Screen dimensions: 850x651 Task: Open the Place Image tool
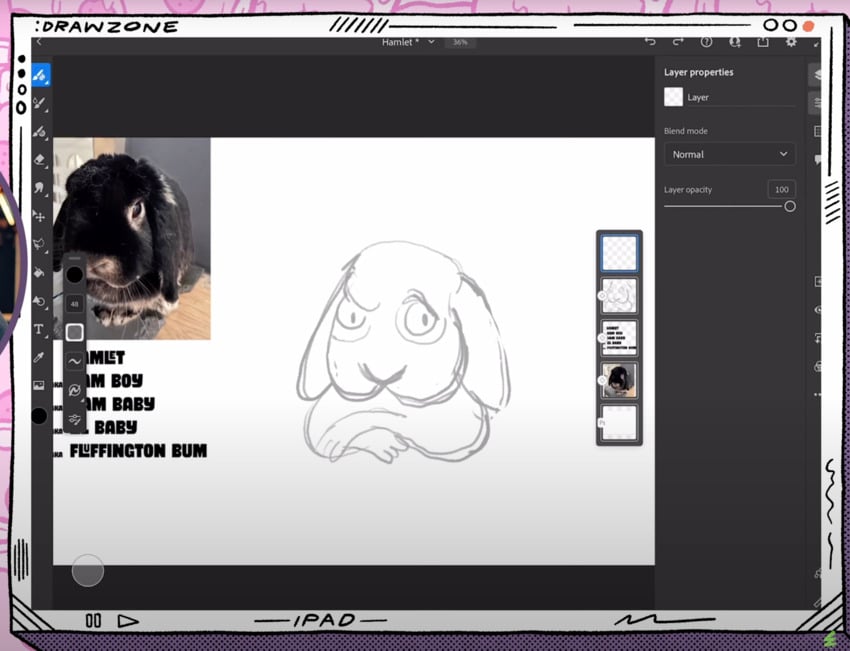pyautogui.click(x=42, y=383)
